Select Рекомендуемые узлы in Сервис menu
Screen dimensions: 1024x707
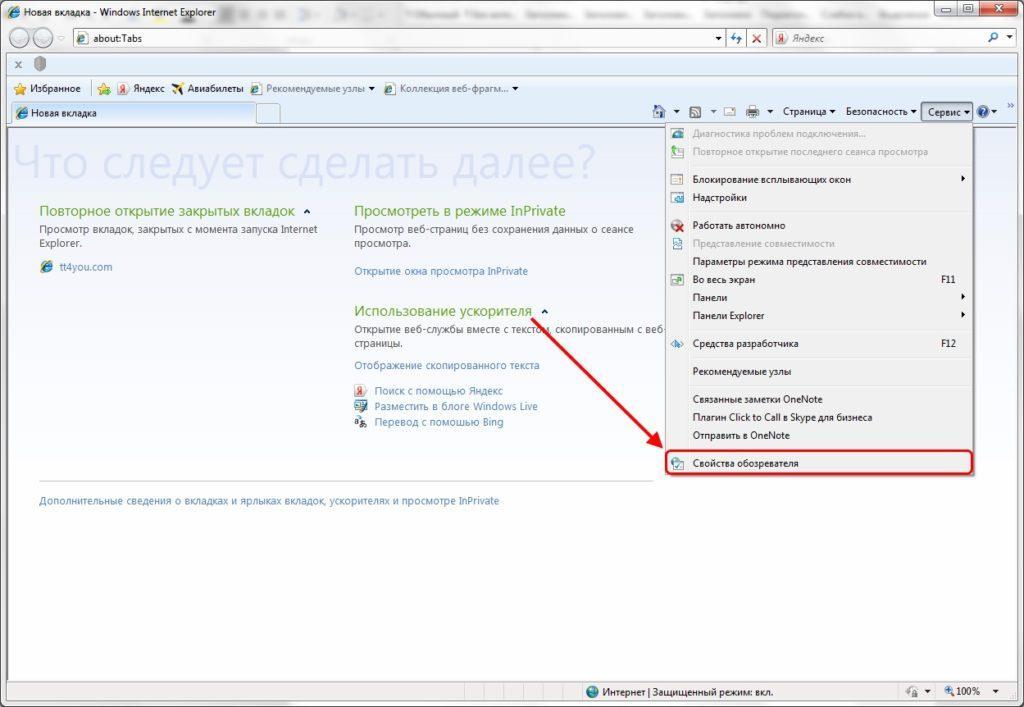pyautogui.click(x=819, y=371)
